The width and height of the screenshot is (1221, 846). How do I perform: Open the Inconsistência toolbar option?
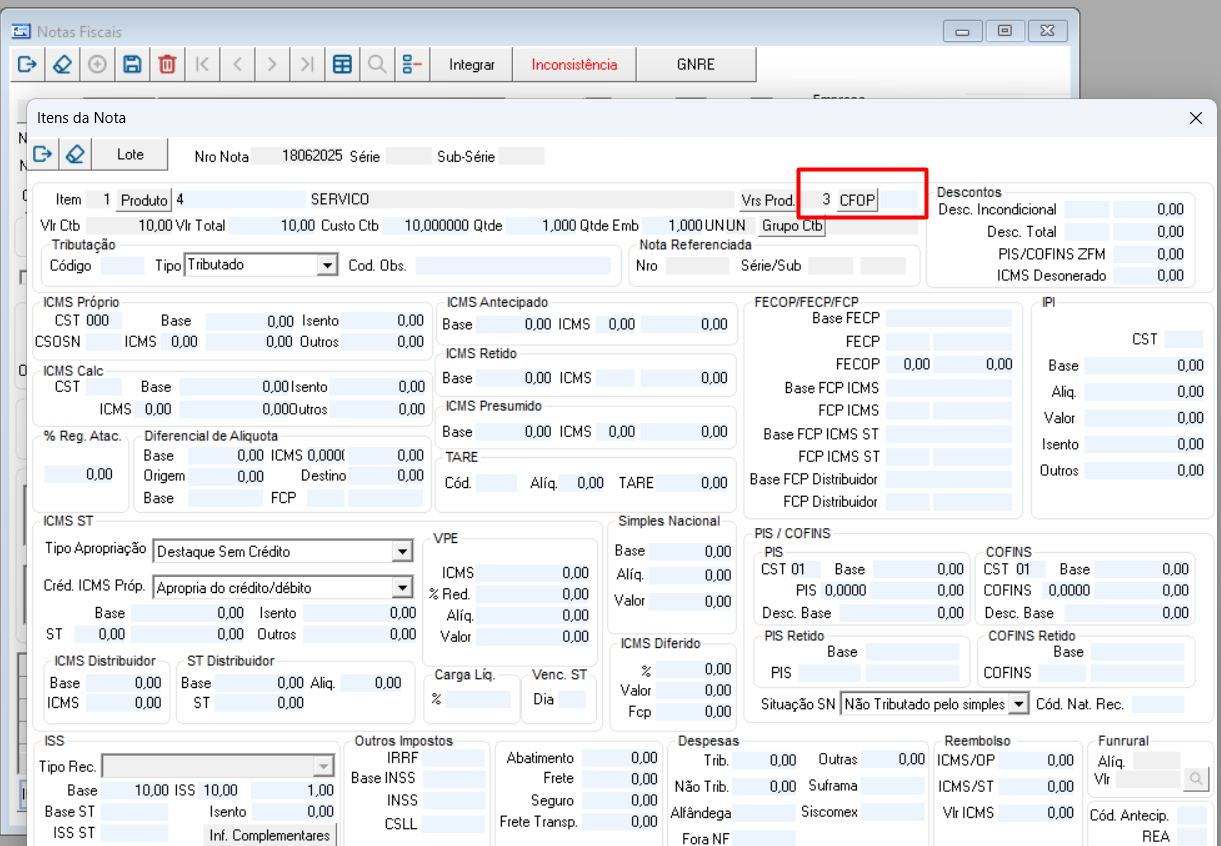point(574,65)
